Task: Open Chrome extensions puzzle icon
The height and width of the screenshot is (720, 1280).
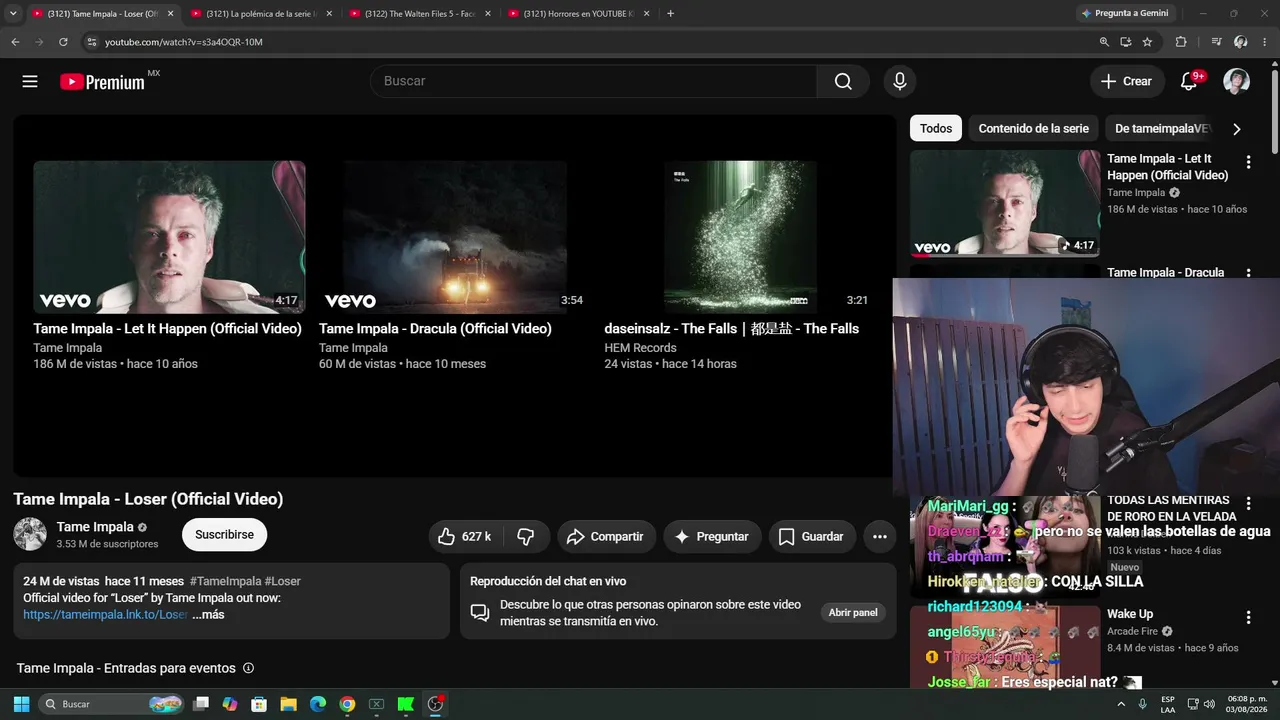Action: (1181, 42)
